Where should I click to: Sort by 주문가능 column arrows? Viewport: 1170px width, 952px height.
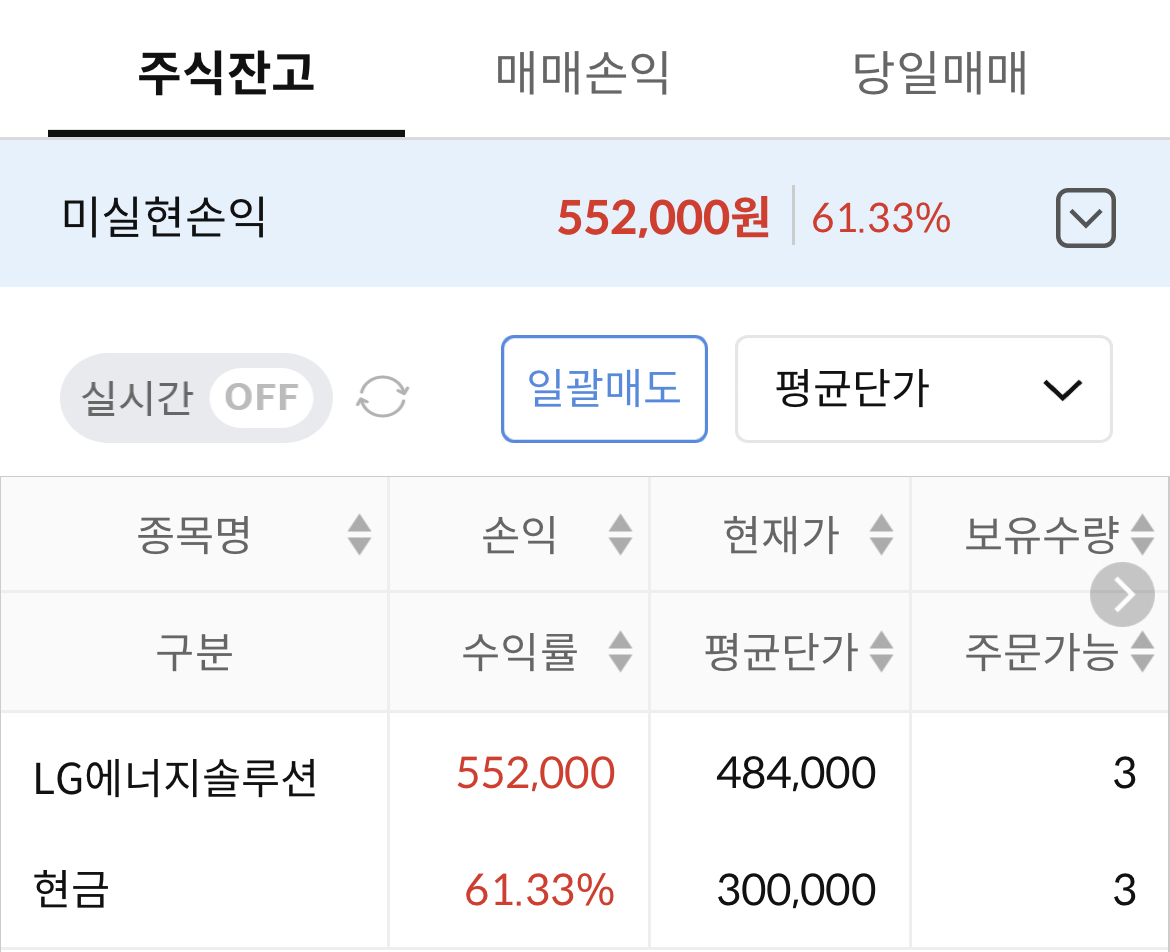[1142, 651]
